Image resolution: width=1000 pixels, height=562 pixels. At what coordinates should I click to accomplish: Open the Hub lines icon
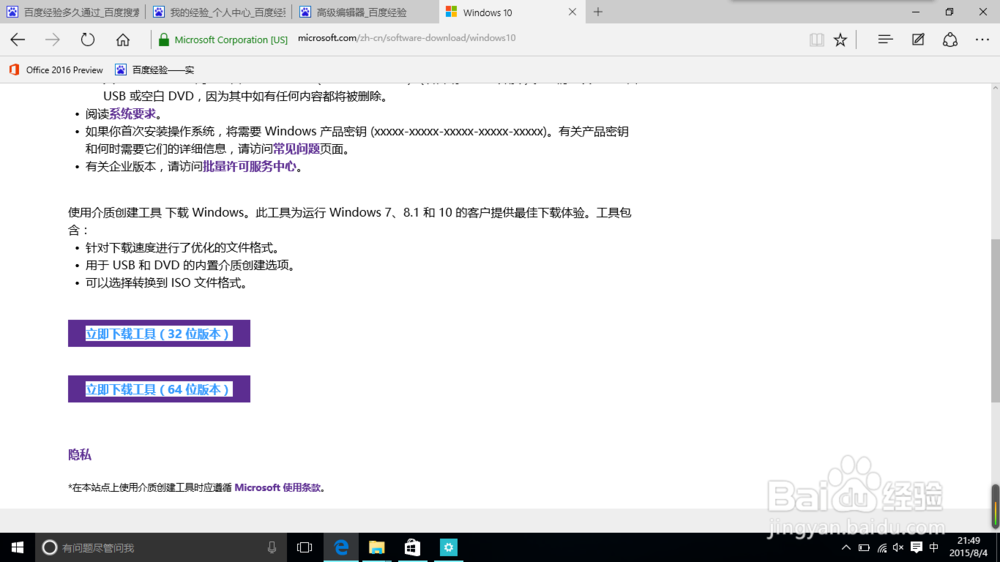point(885,40)
